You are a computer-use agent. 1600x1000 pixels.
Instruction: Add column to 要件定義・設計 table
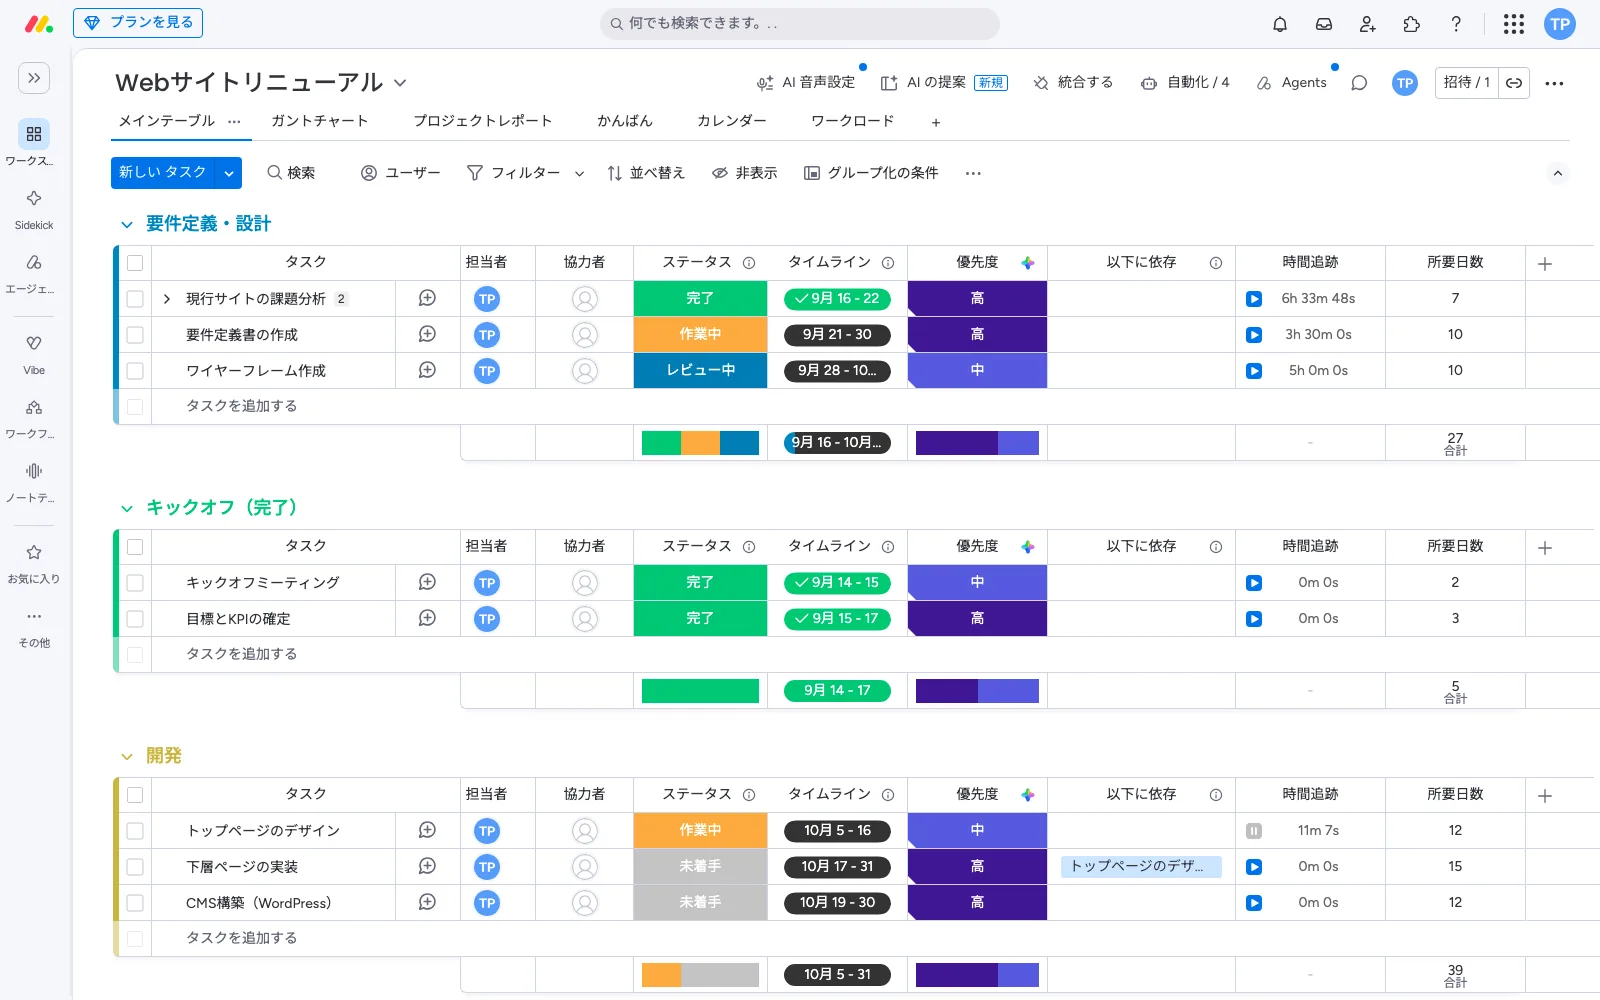(x=1545, y=264)
